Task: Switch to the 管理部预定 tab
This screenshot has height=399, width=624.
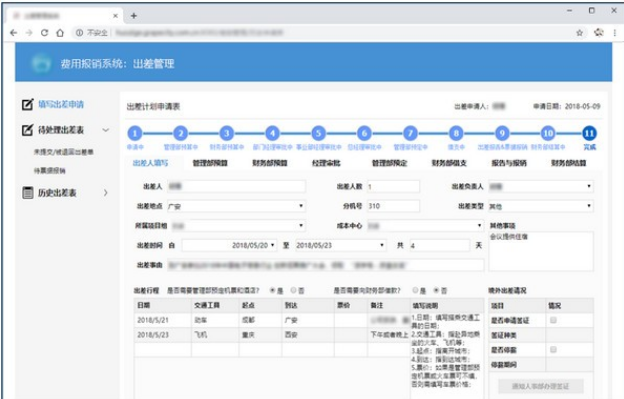Action: pyautogui.click(x=389, y=163)
